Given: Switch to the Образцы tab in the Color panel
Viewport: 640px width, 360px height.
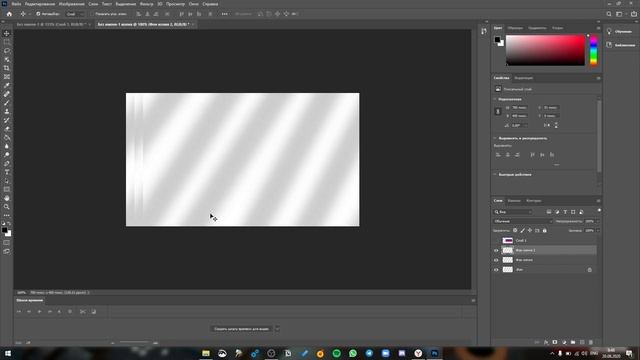Looking at the screenshot, I should 515,28.
